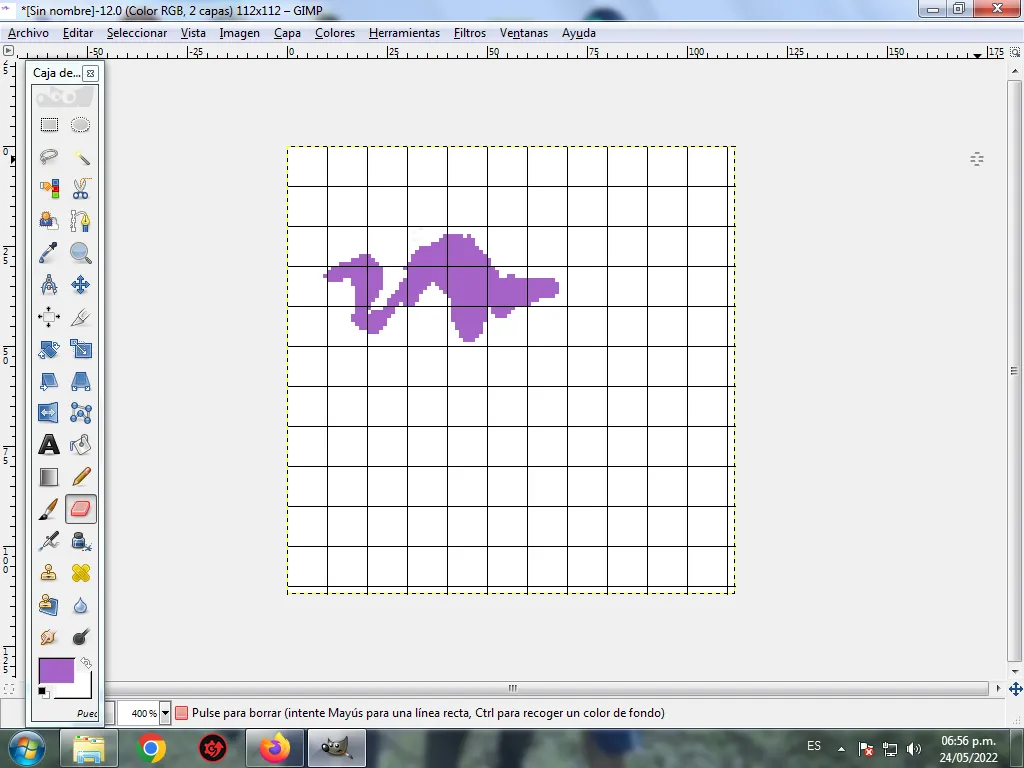
Task: Select the Color Picker eyedropper tool
Action: [x=49, y=253]
